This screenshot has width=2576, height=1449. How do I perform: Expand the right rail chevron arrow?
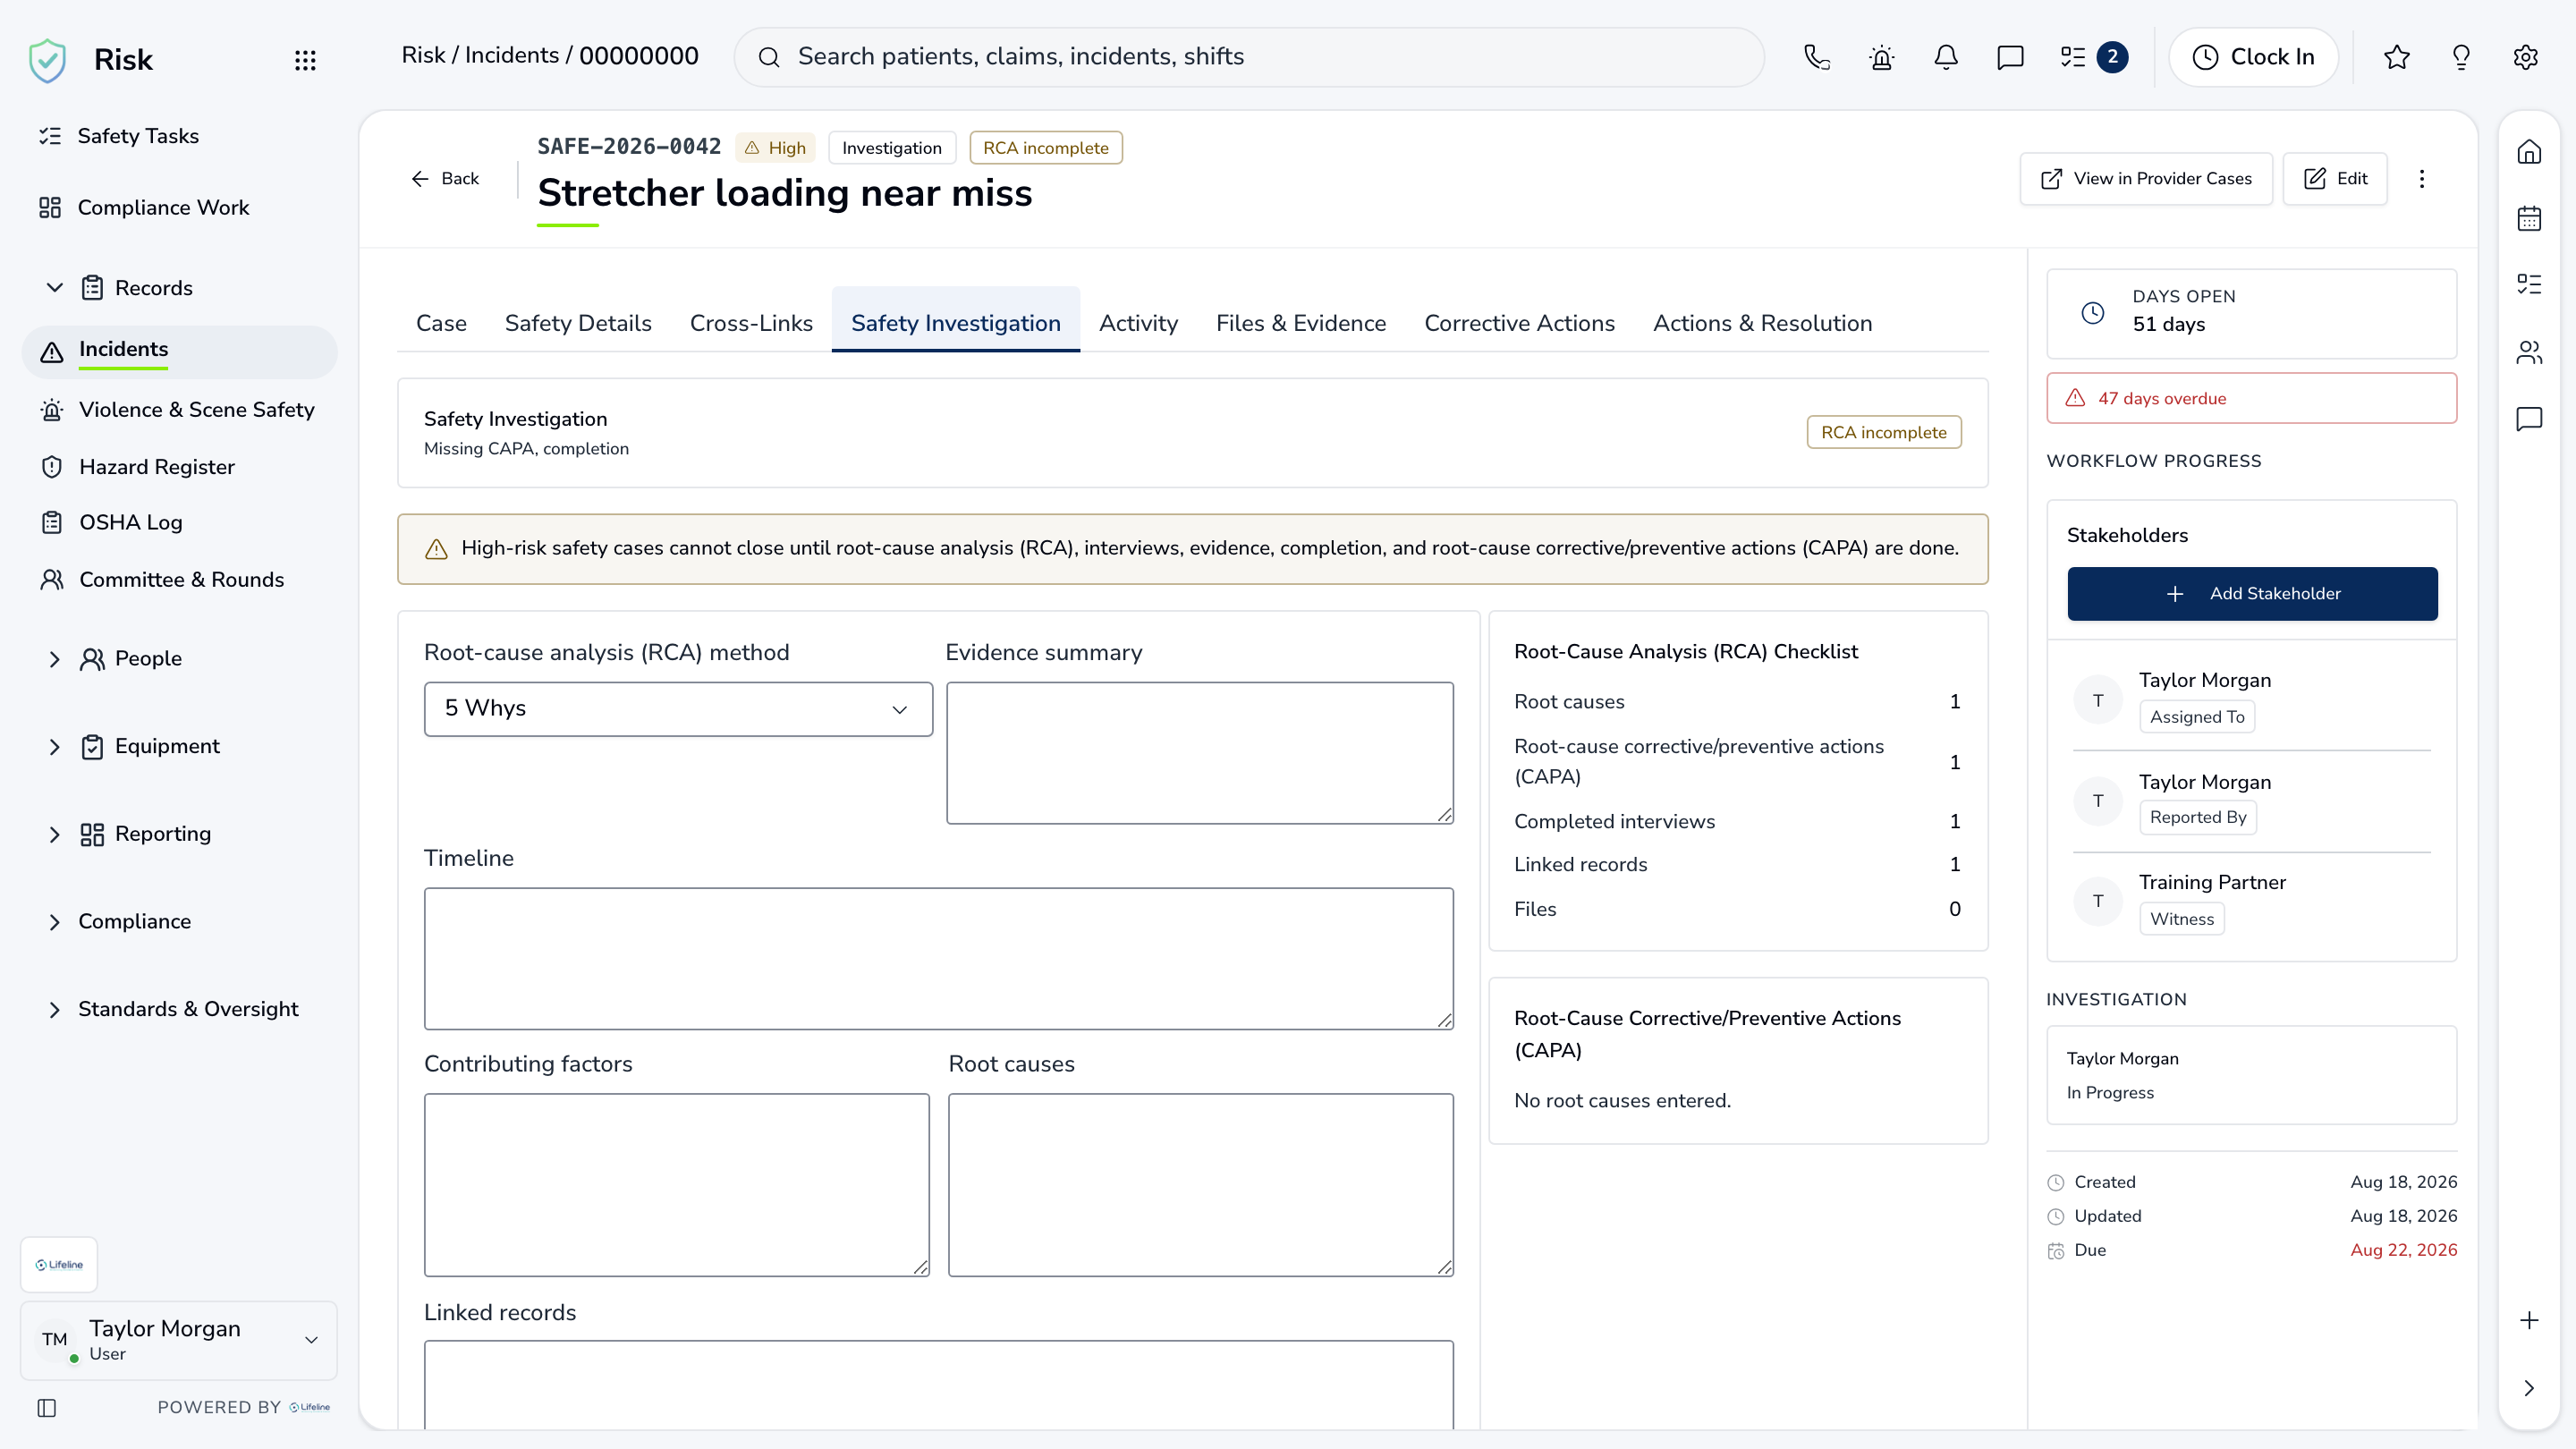[x=2529, y=1388]
